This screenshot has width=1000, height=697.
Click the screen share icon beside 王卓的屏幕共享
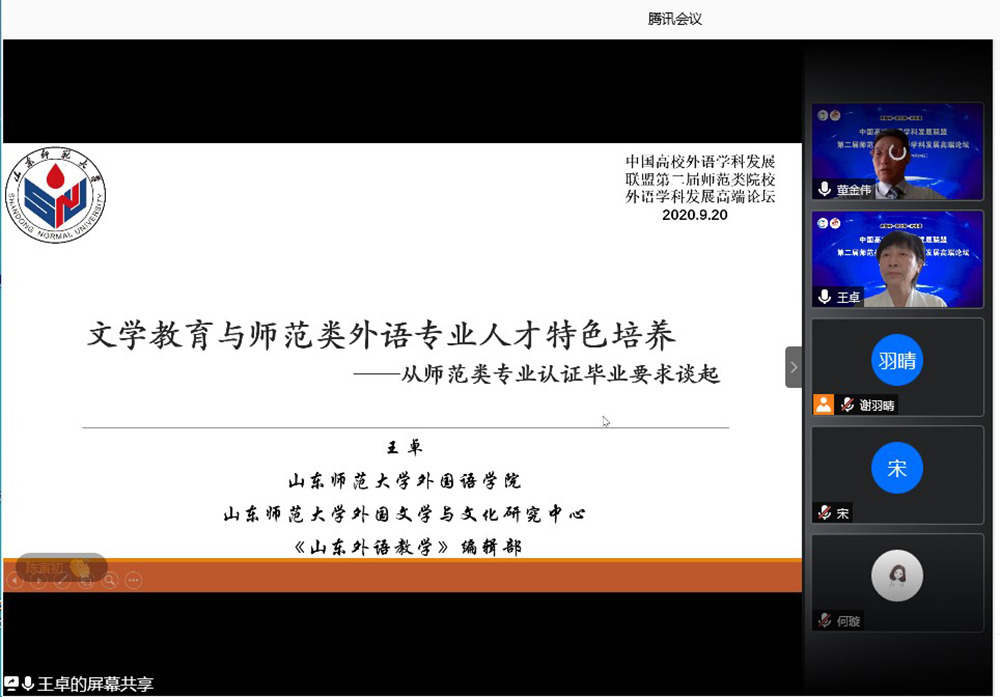click(11, 684)
